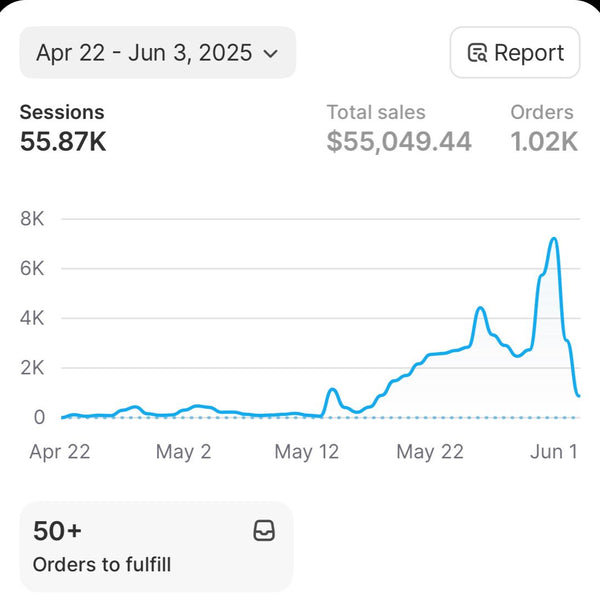Screen dimensions: 600x603
Task: Click the May 2 label on the chart axis
Action: [x=183, y=452]
